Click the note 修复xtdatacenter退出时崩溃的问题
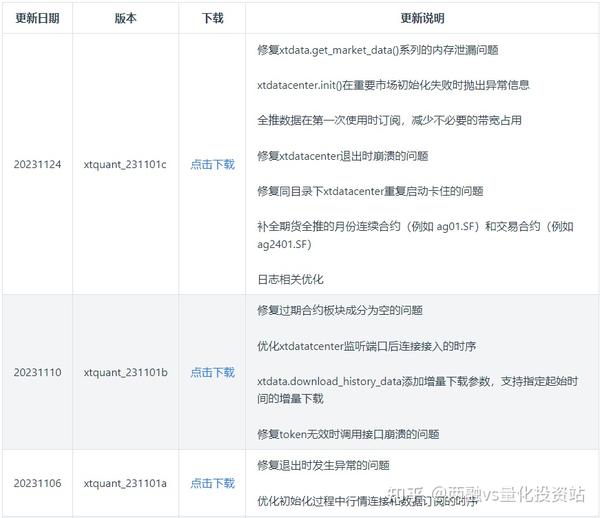 [342, 156]
